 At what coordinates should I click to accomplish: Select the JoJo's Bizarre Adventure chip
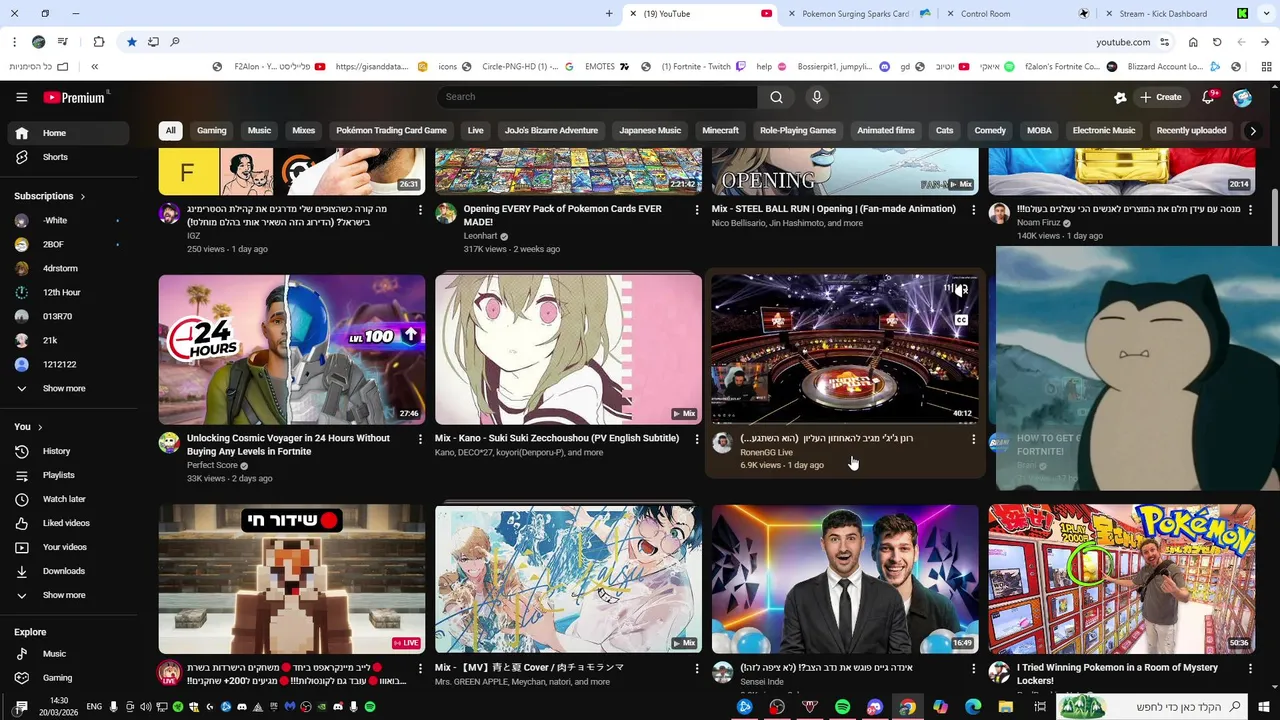(551, 131)
